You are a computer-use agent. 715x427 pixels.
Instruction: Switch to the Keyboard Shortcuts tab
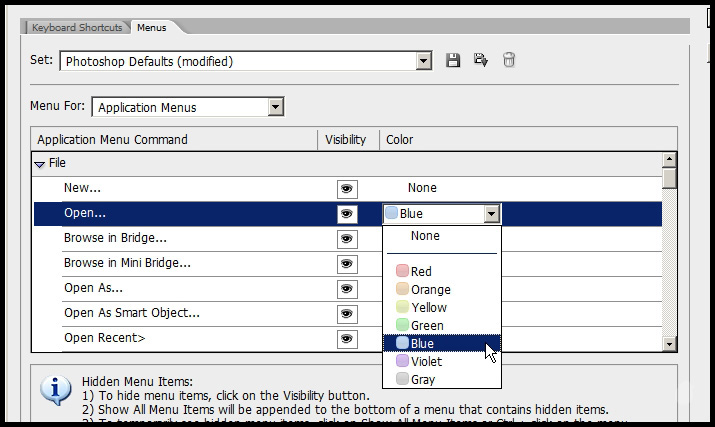(77, 27)
